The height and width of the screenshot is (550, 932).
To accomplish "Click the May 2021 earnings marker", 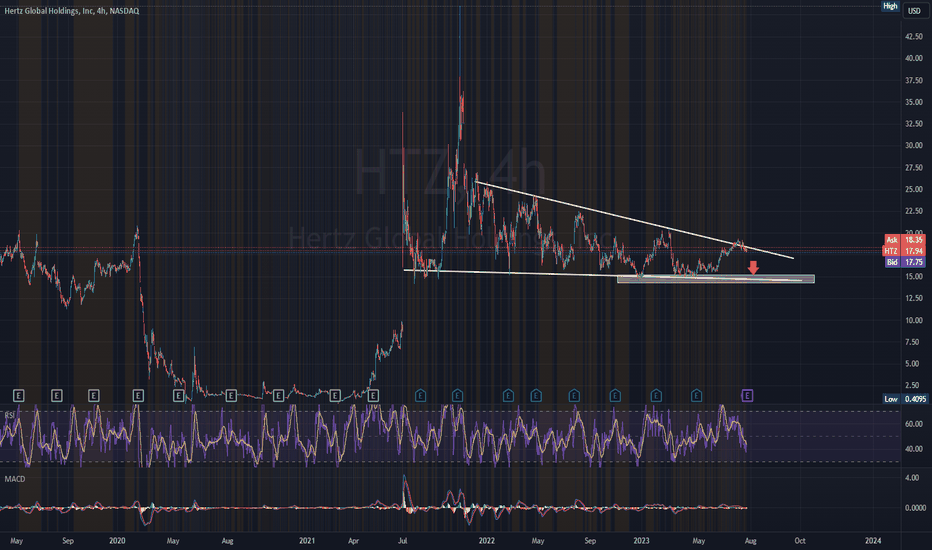I will coord(373,395).
